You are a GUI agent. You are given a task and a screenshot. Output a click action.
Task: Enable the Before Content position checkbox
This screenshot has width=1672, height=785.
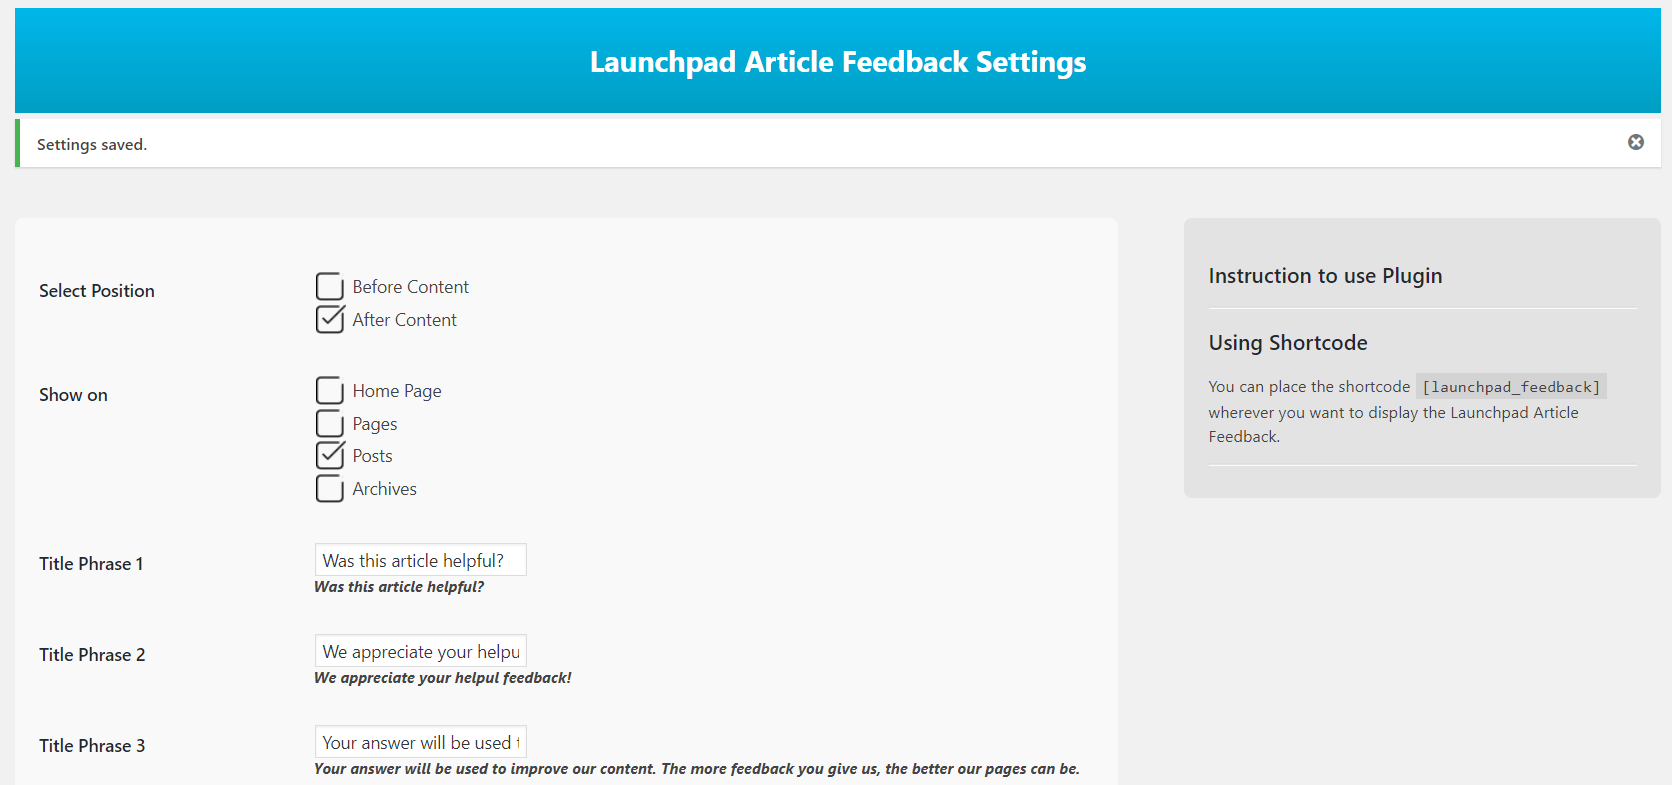pos(329,287)
